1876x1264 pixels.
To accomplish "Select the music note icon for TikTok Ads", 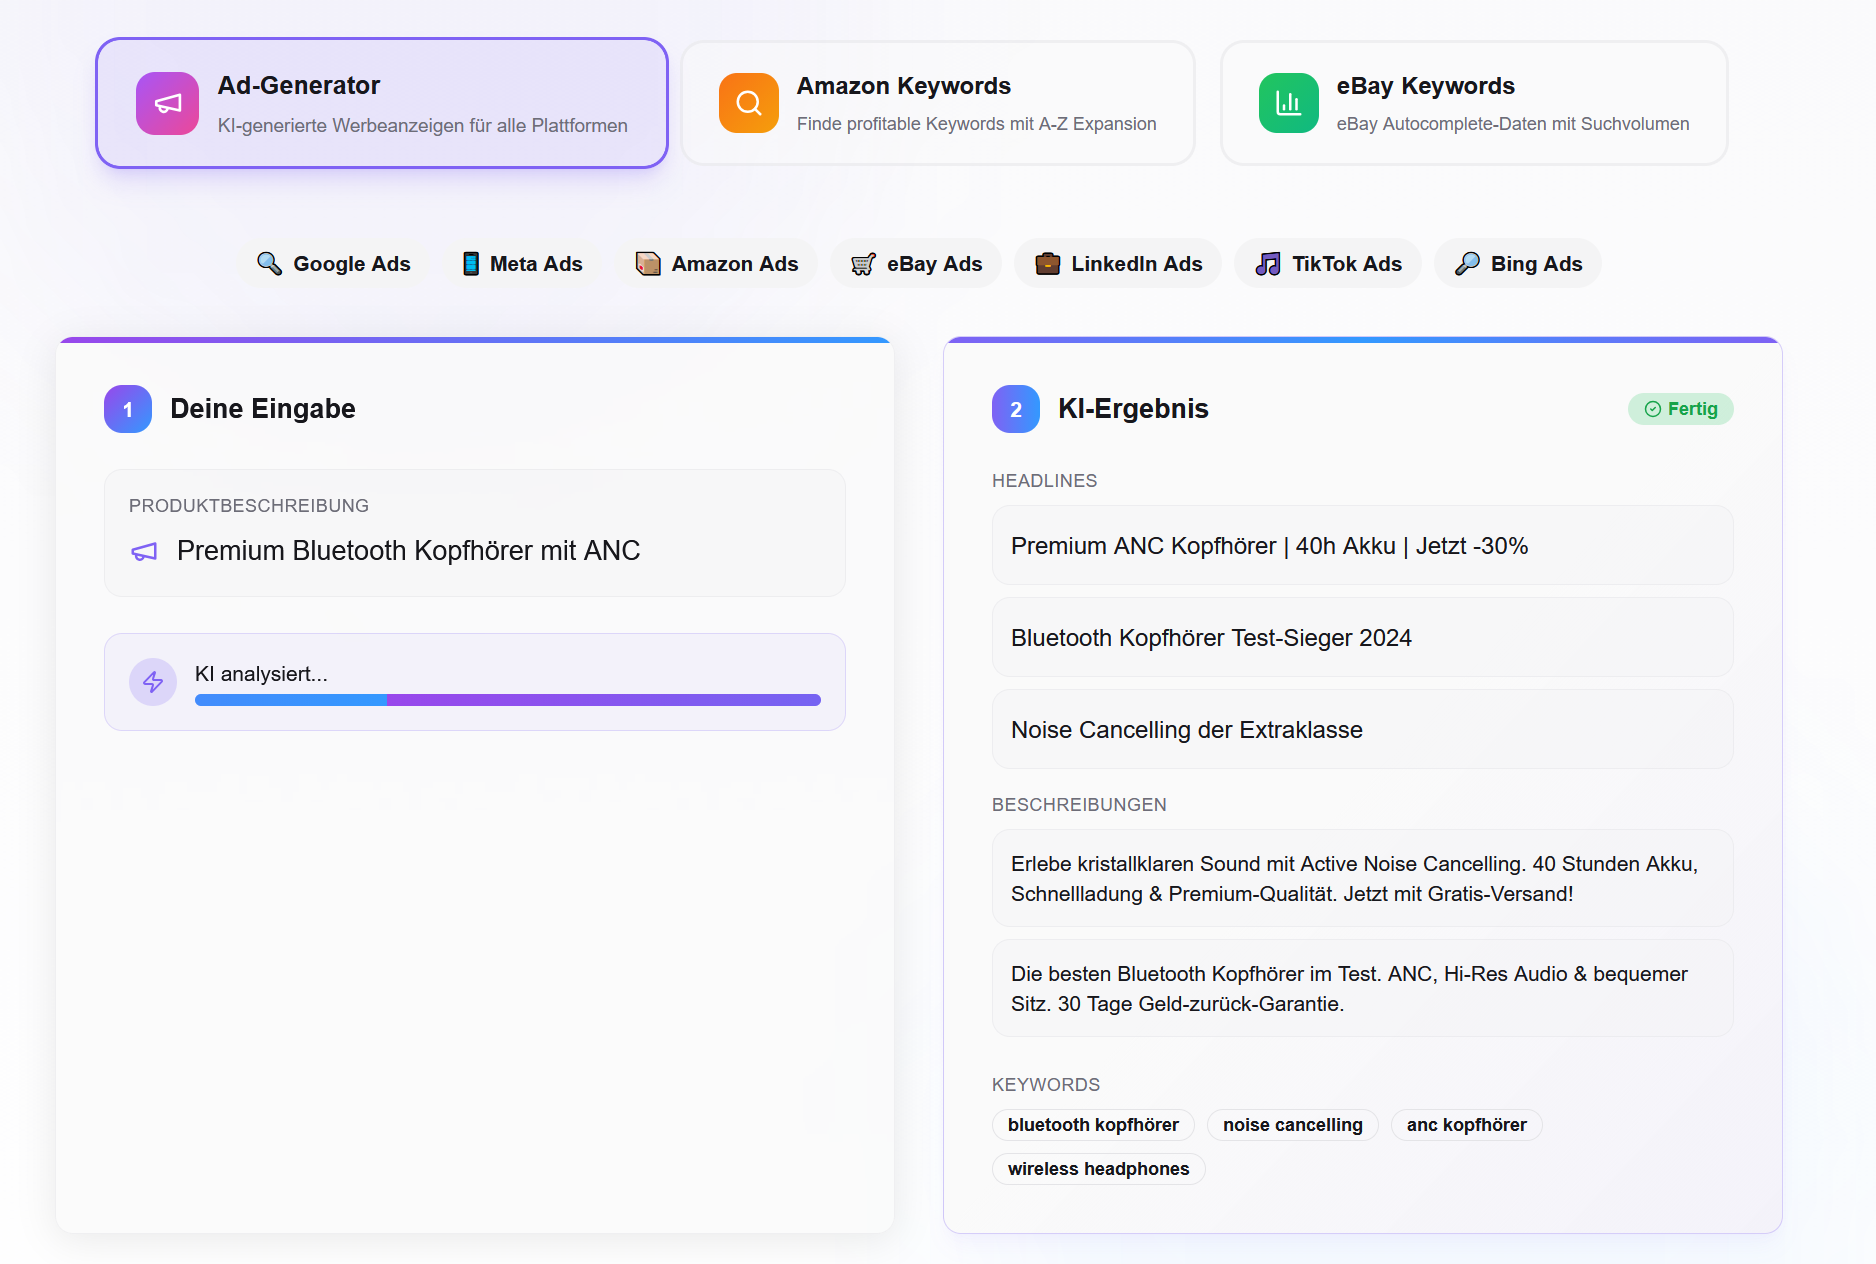I will point(1267,263).
